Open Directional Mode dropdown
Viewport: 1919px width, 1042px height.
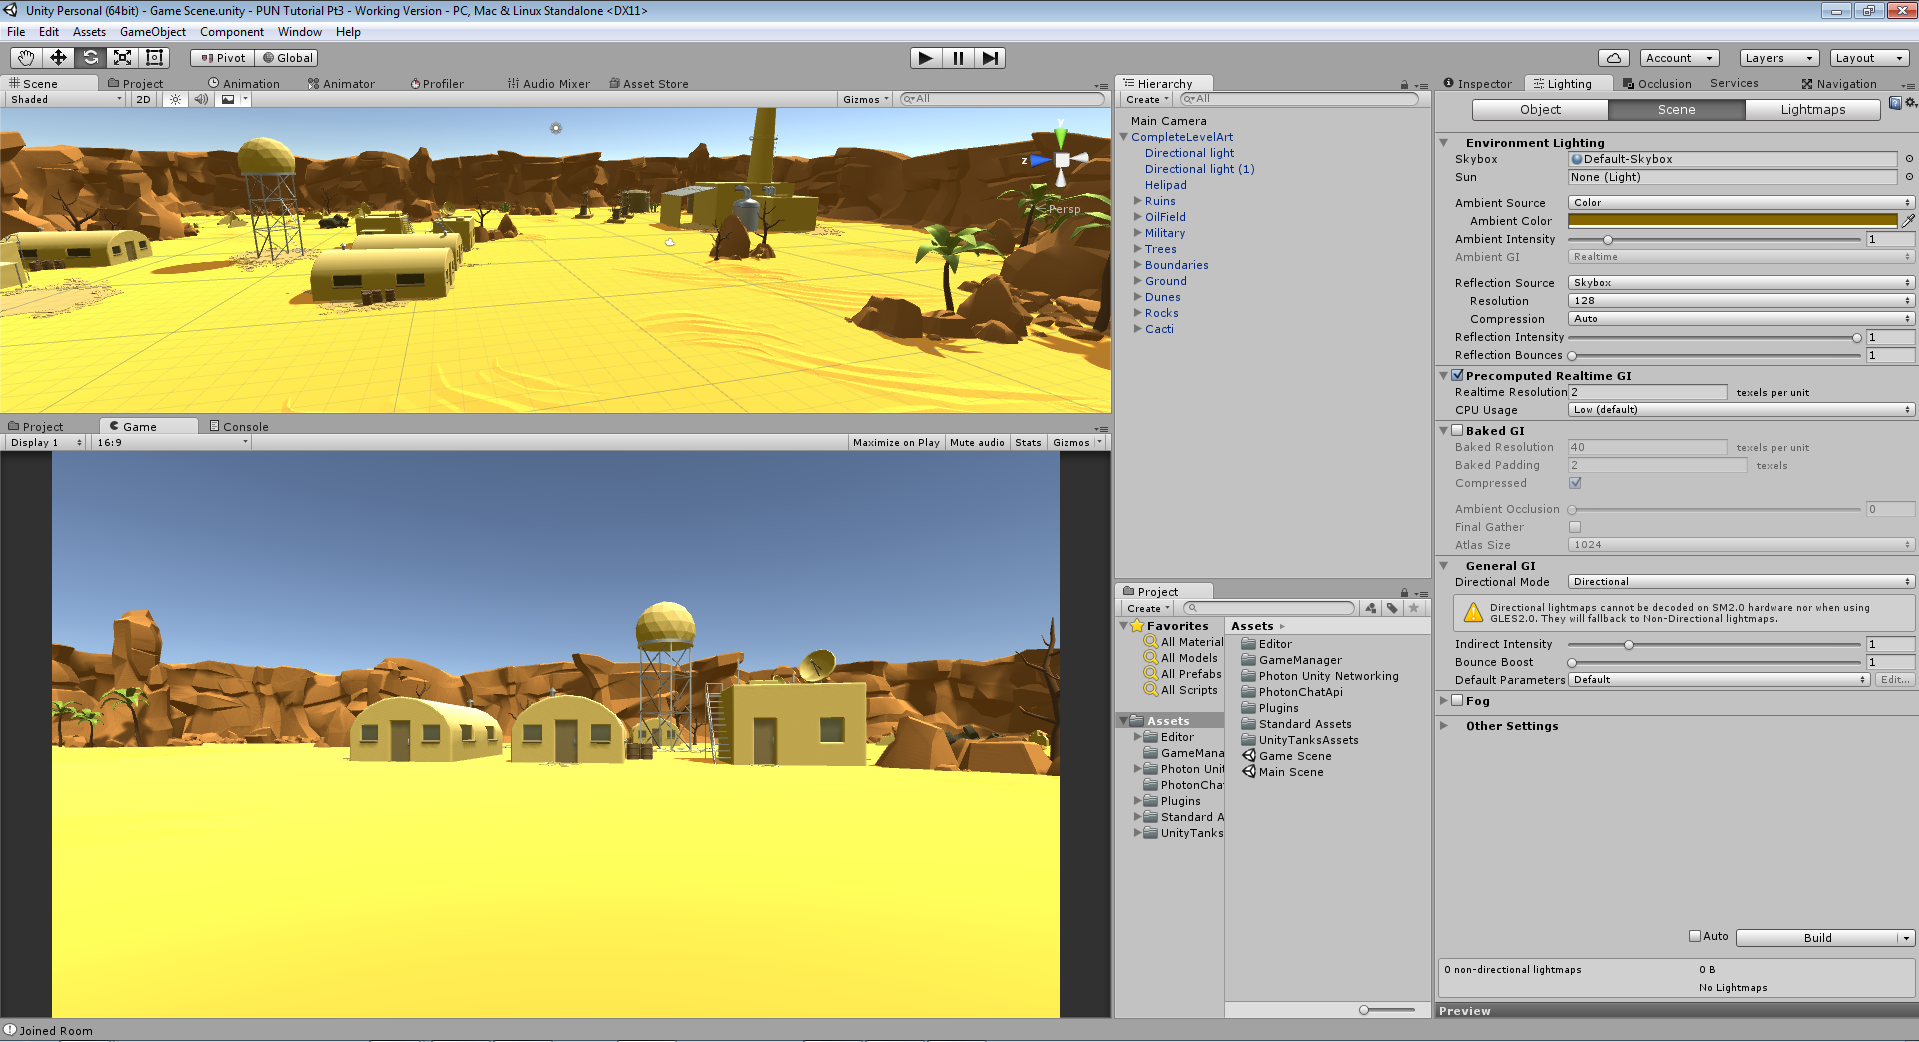coord(1741,582)
